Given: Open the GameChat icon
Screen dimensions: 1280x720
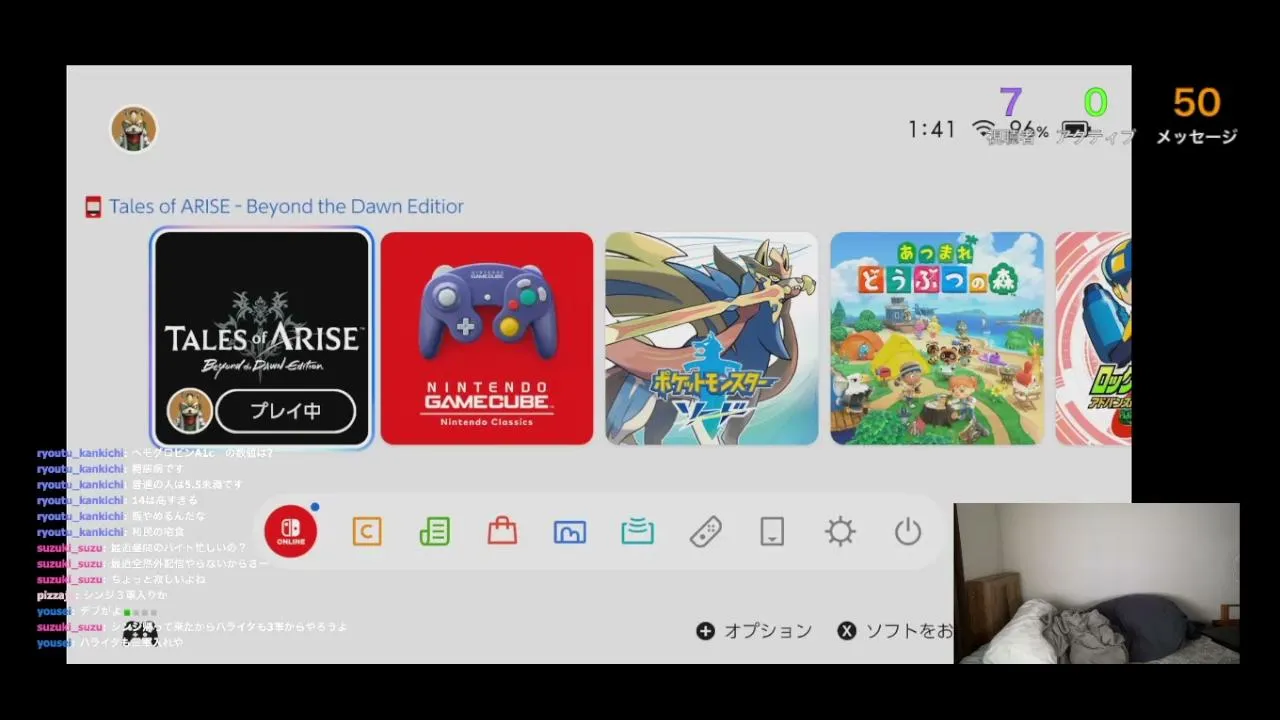Looking at the screenshot, I should pyautogui.click(x=367, y=532).
